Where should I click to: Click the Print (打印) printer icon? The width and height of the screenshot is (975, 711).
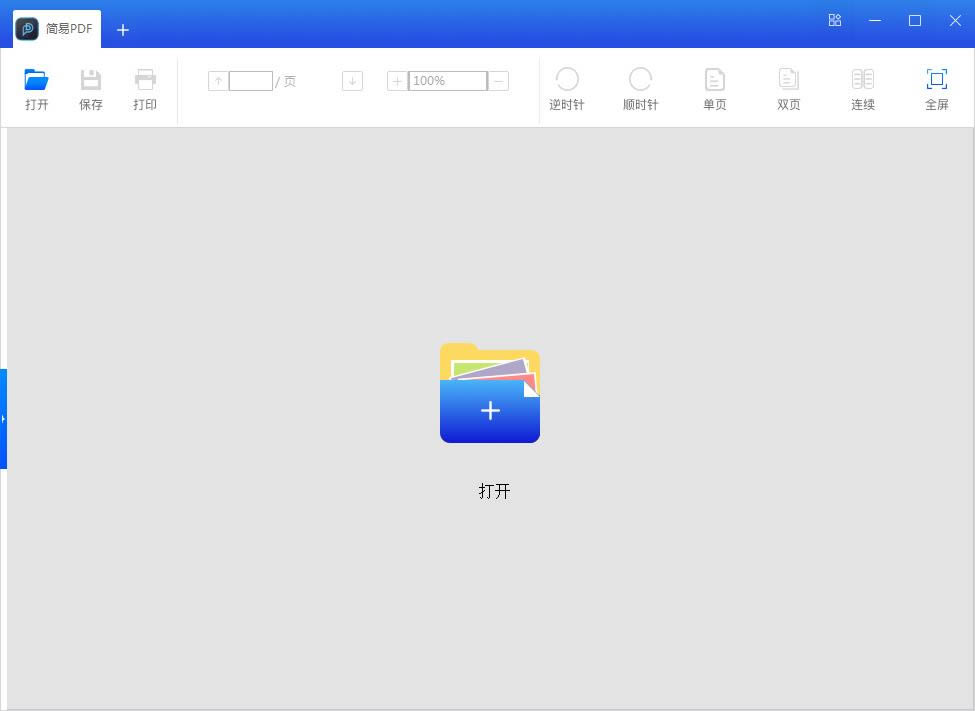point(145,80)
